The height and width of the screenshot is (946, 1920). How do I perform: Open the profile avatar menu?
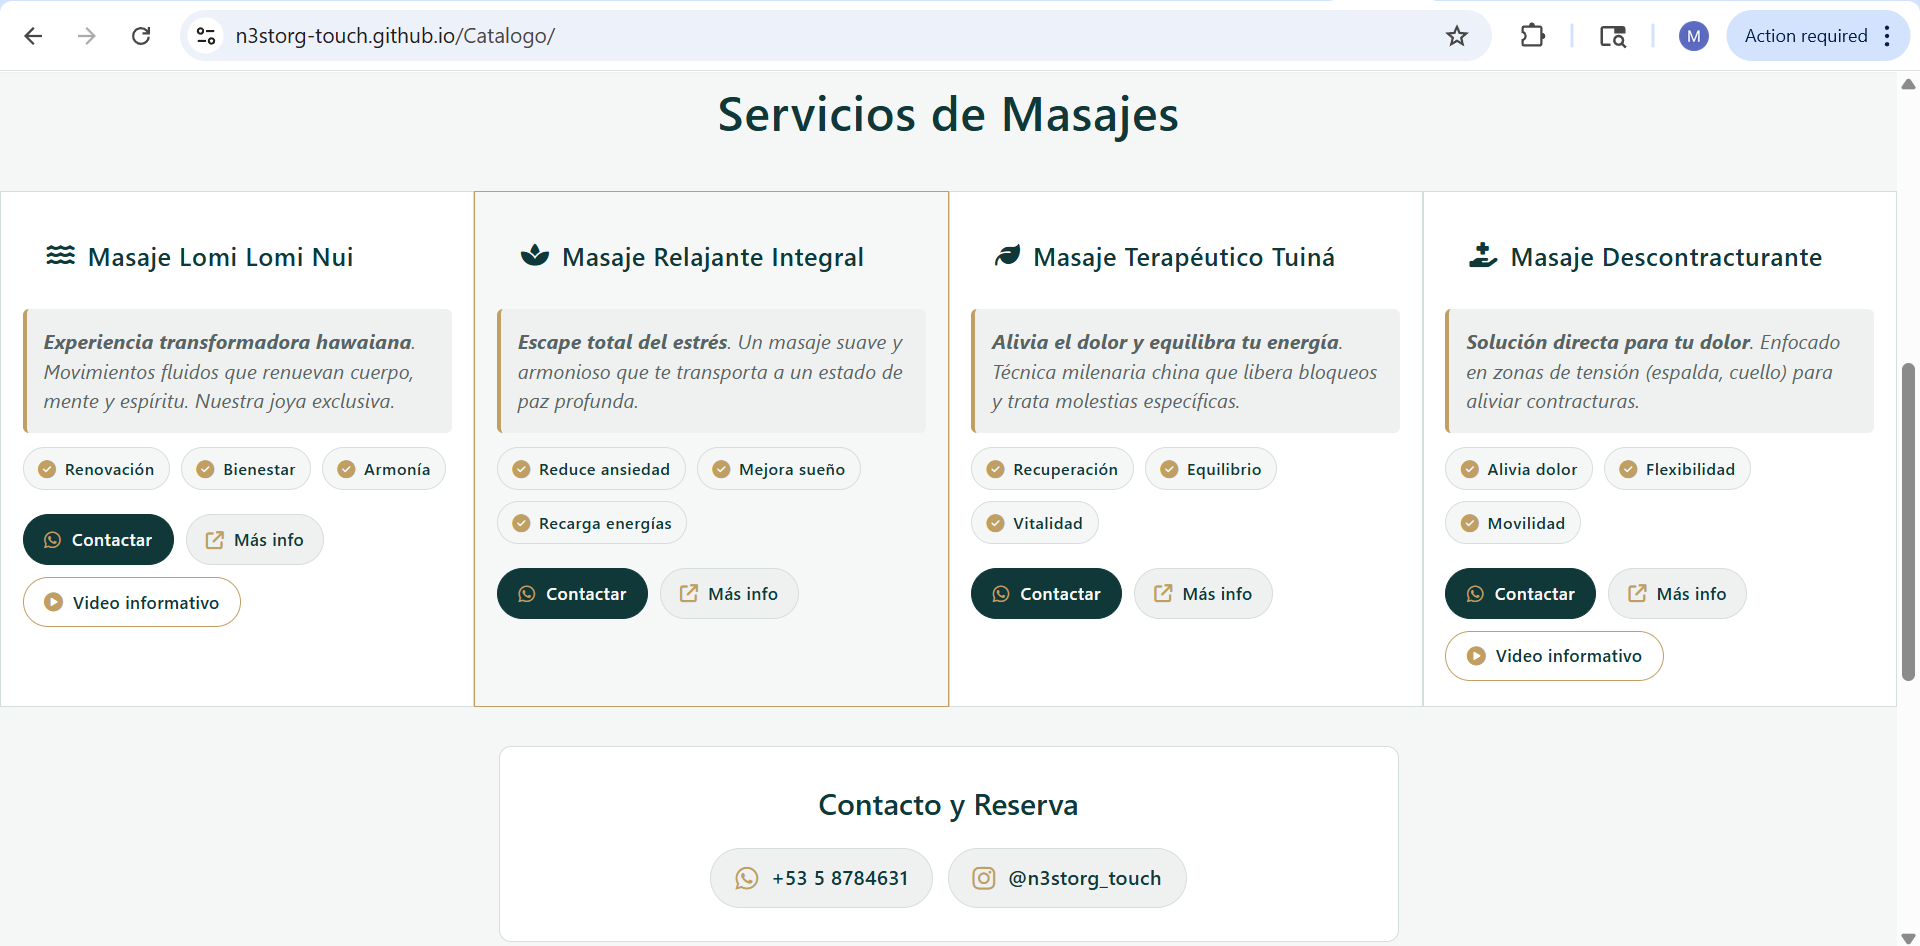coord(1693,36)
